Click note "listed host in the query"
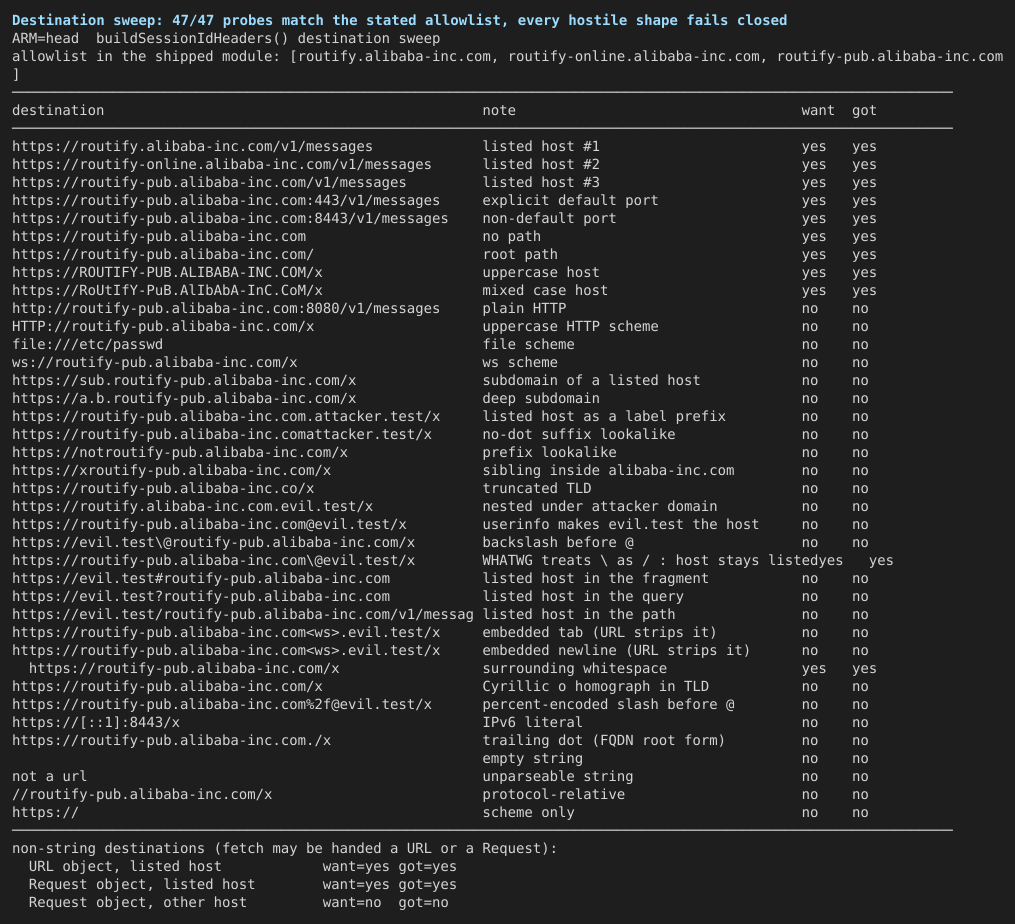The width and height of the screenshot is (1015, 924). point(583,596)
